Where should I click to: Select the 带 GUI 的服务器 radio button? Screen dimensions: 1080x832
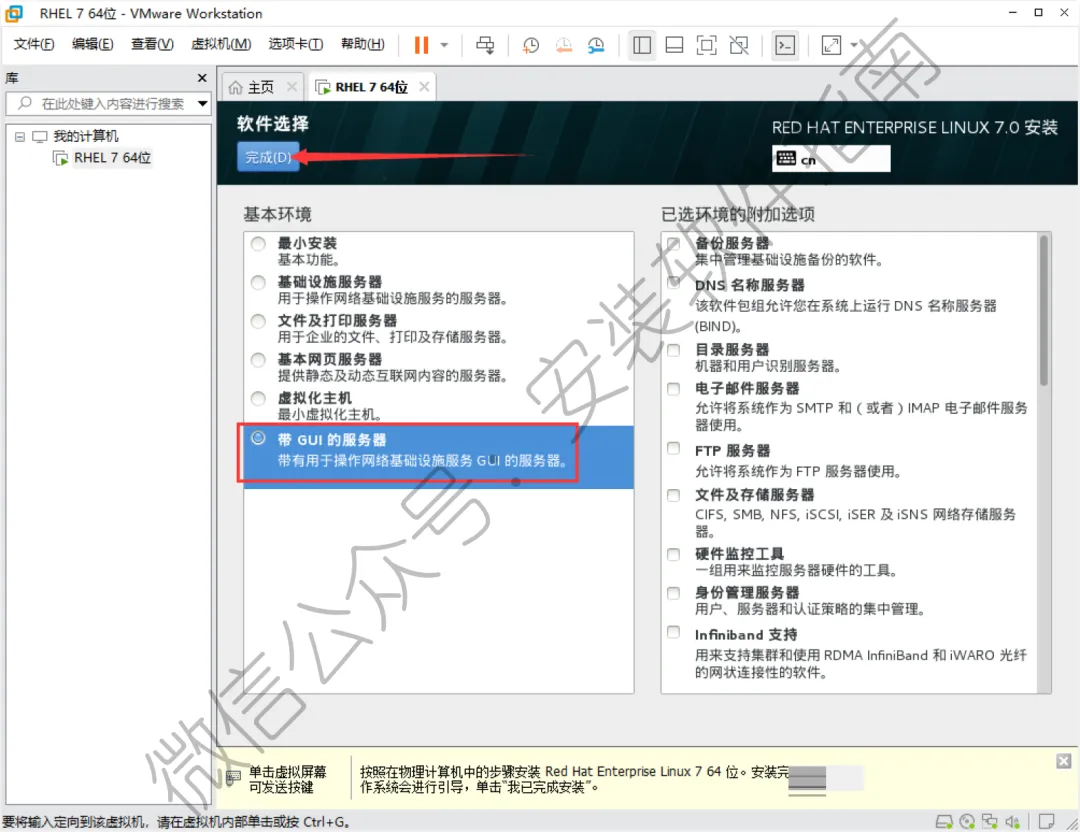(258, 438)
